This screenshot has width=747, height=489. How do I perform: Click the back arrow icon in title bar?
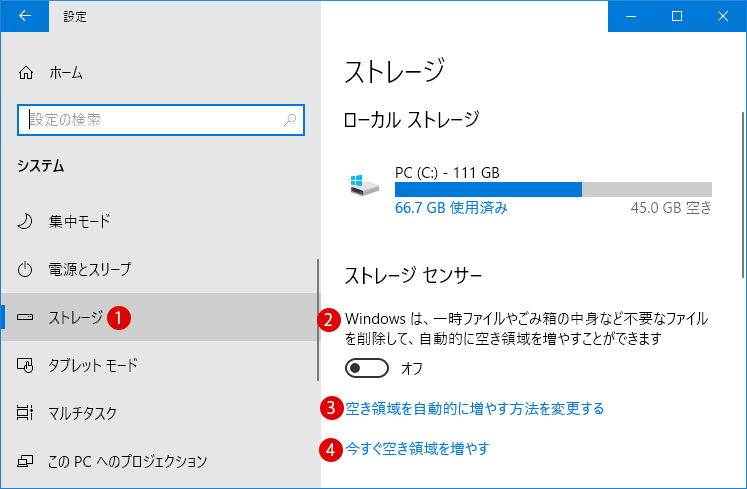tap(25, 16)
